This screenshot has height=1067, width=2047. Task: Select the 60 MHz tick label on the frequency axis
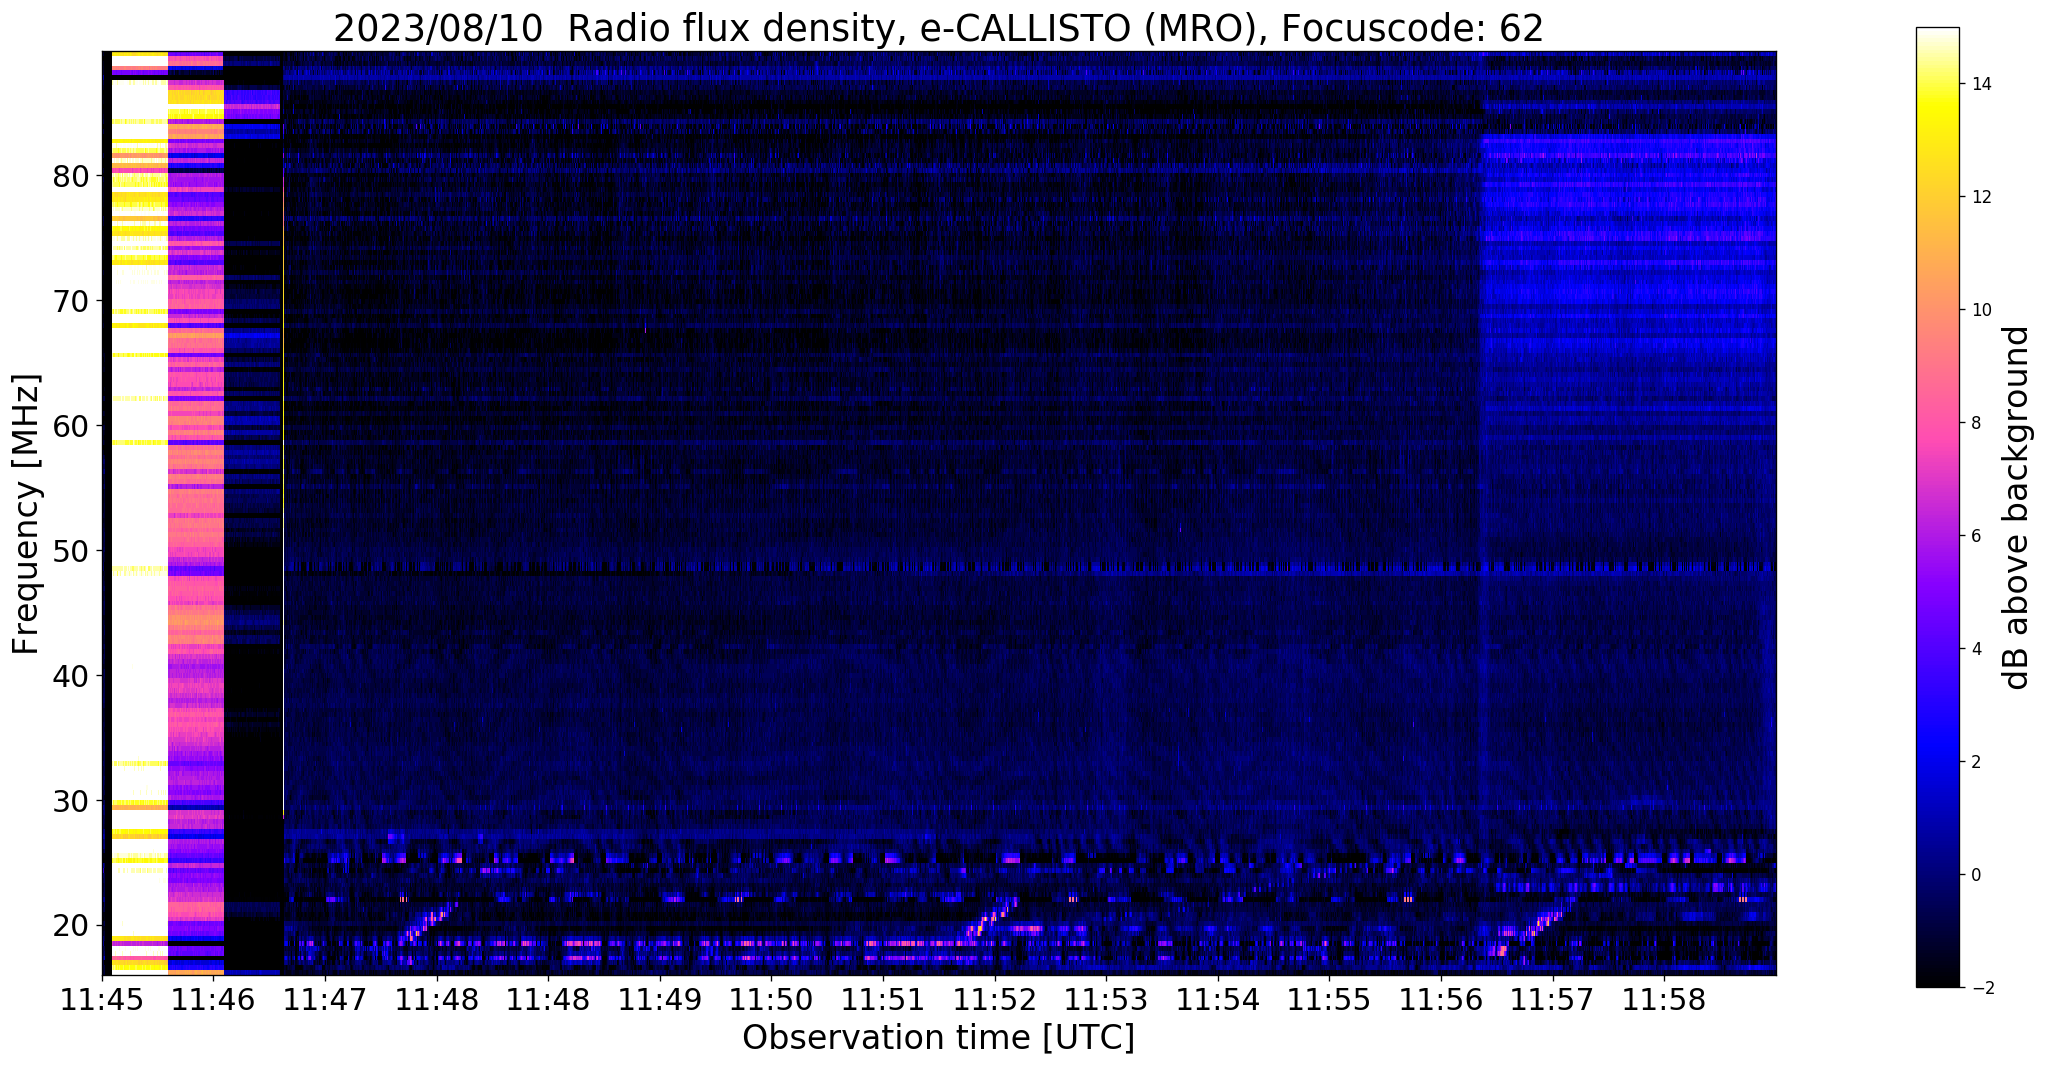point(71,427)
